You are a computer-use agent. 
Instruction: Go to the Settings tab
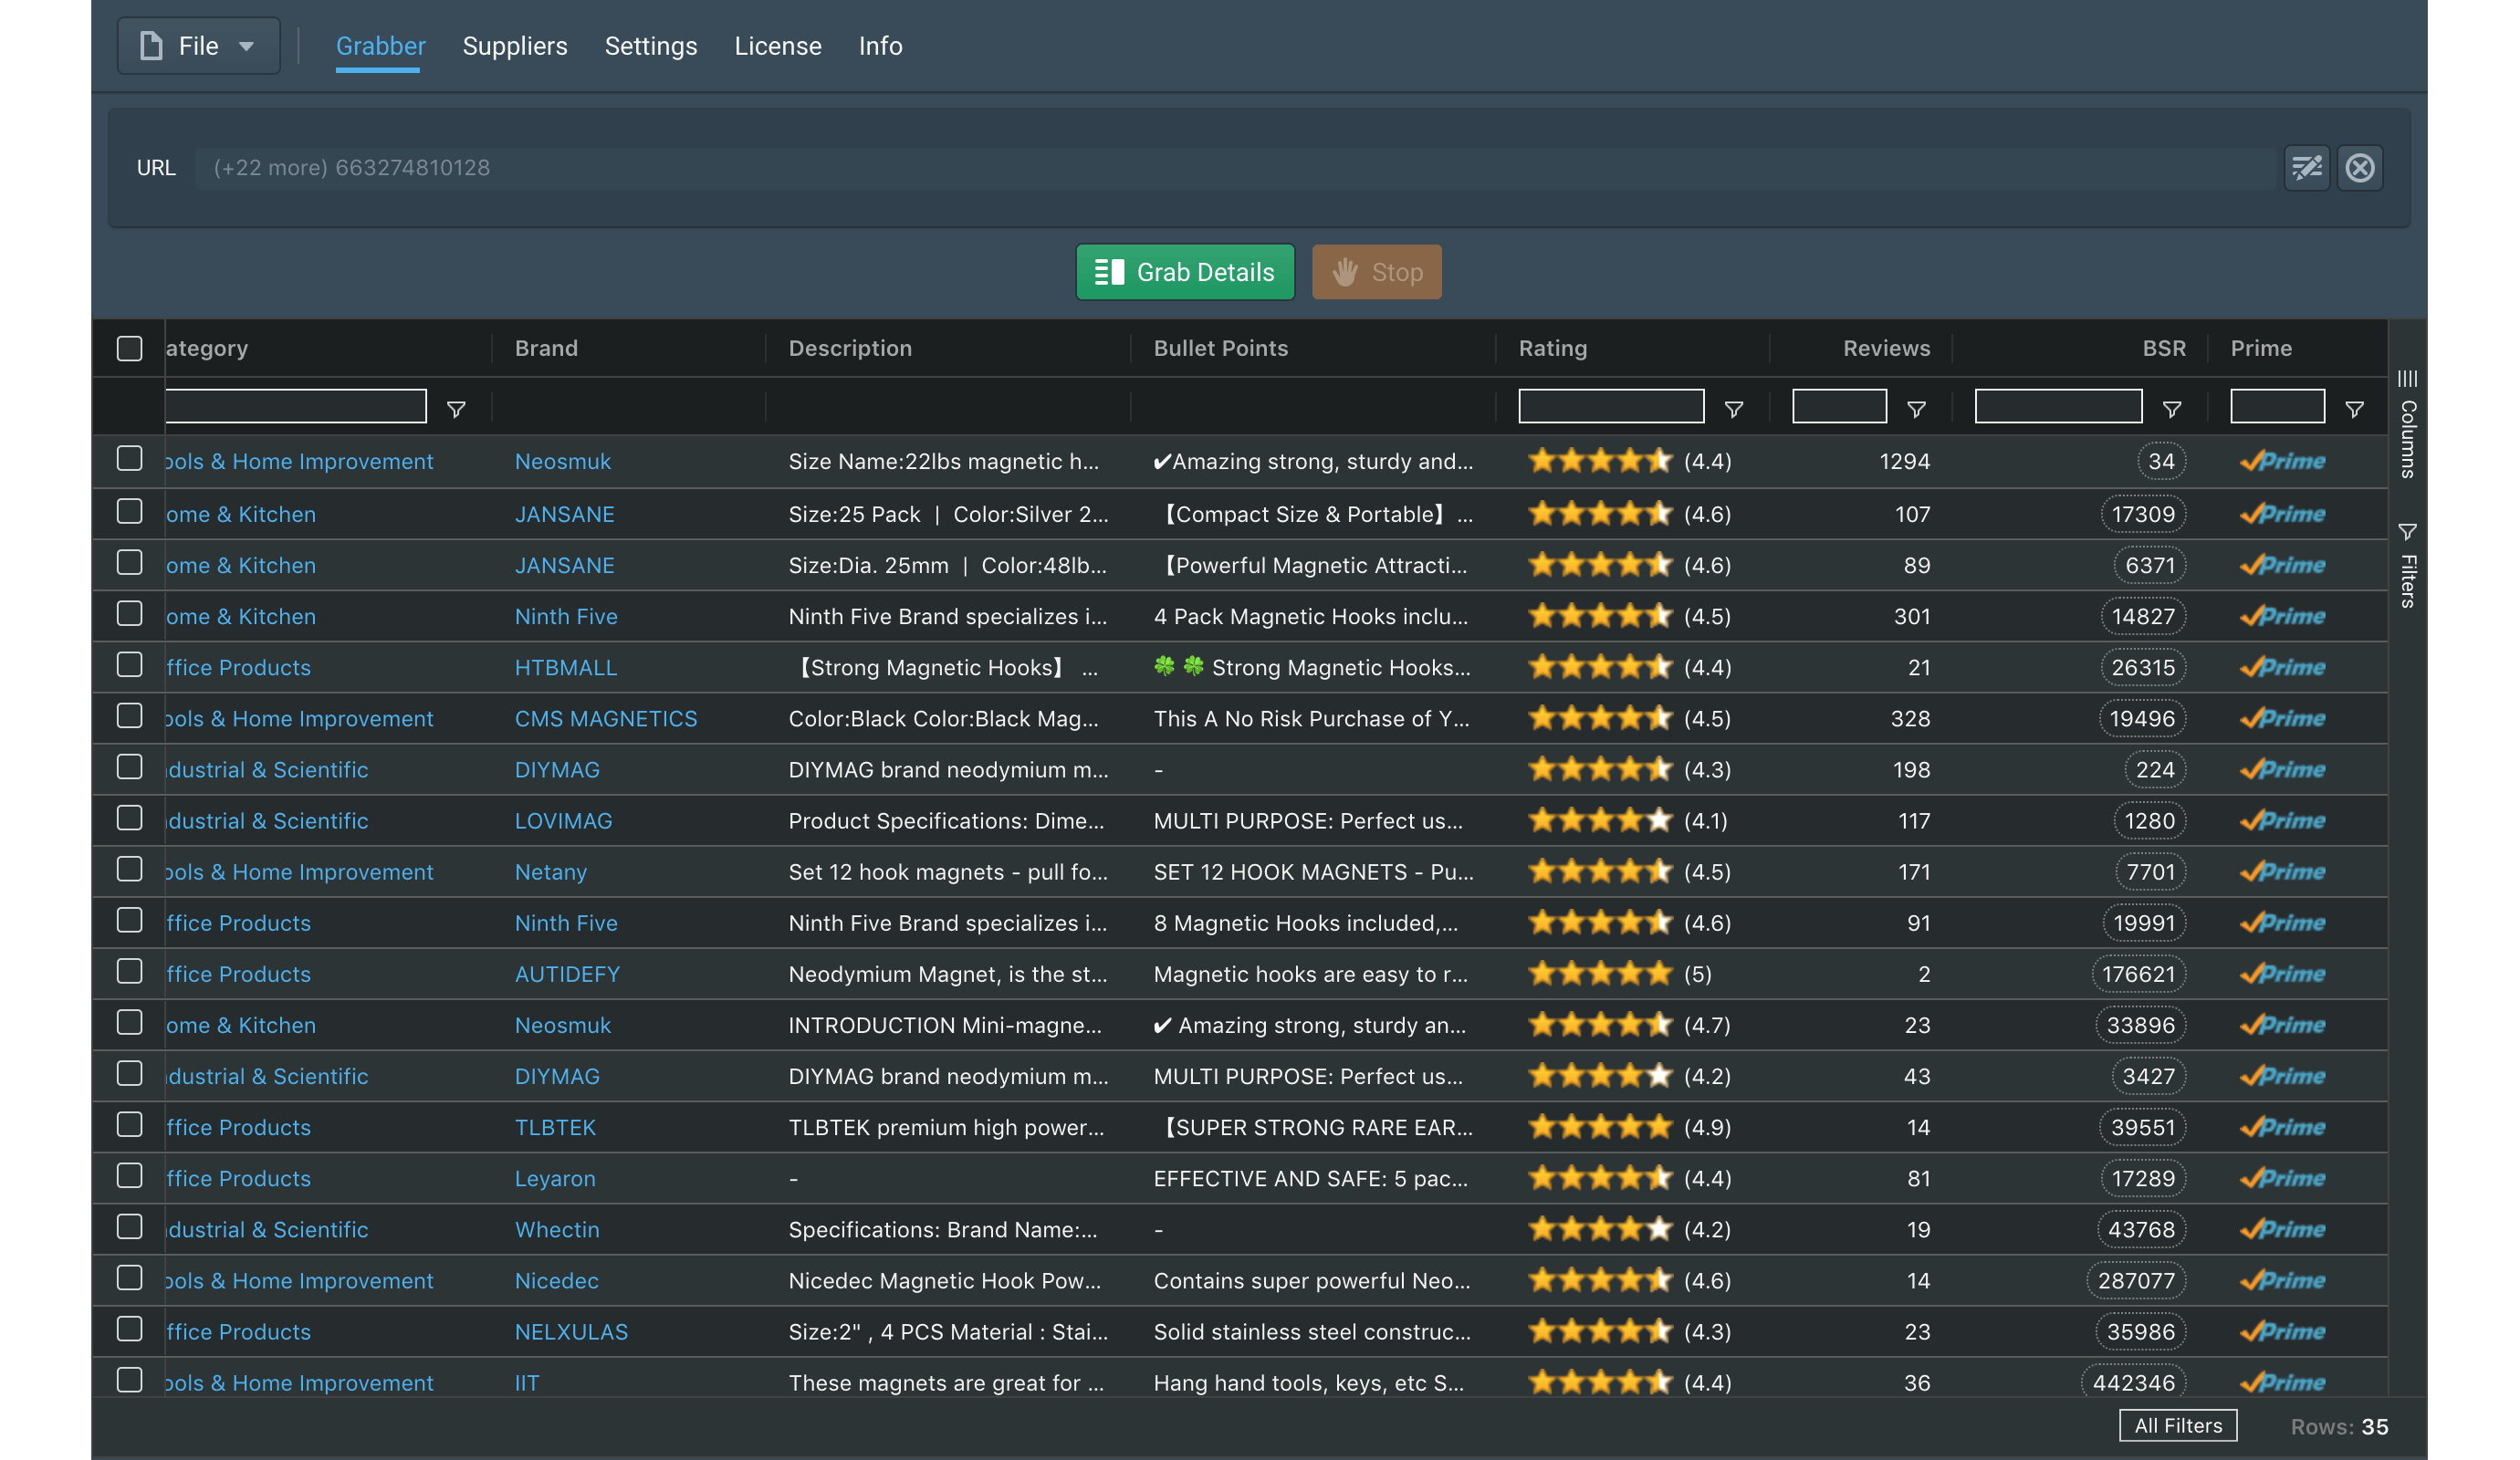coord(651,46)
